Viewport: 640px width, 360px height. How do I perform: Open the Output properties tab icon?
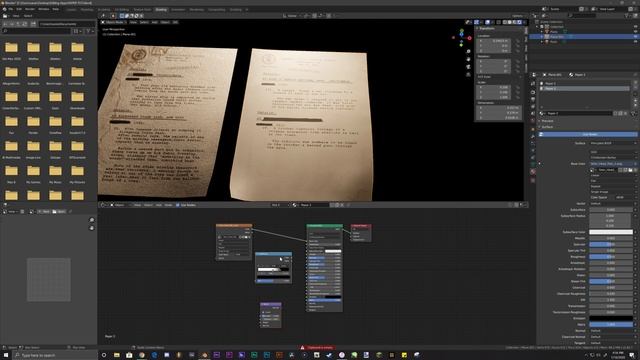(x=533, y=99)
